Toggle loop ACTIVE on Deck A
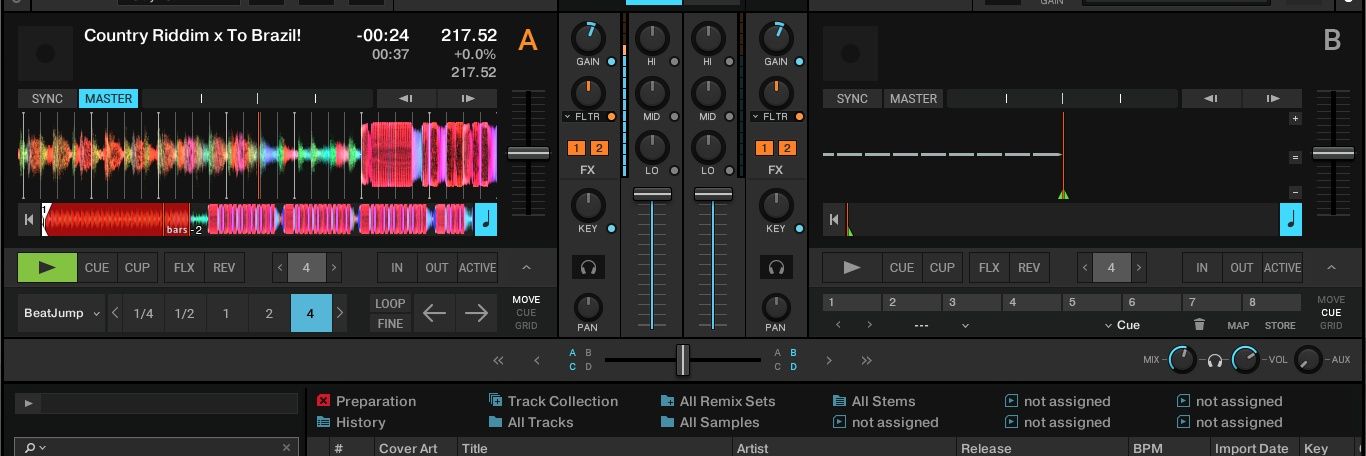The image size is (1366, 456). point(477,268)
